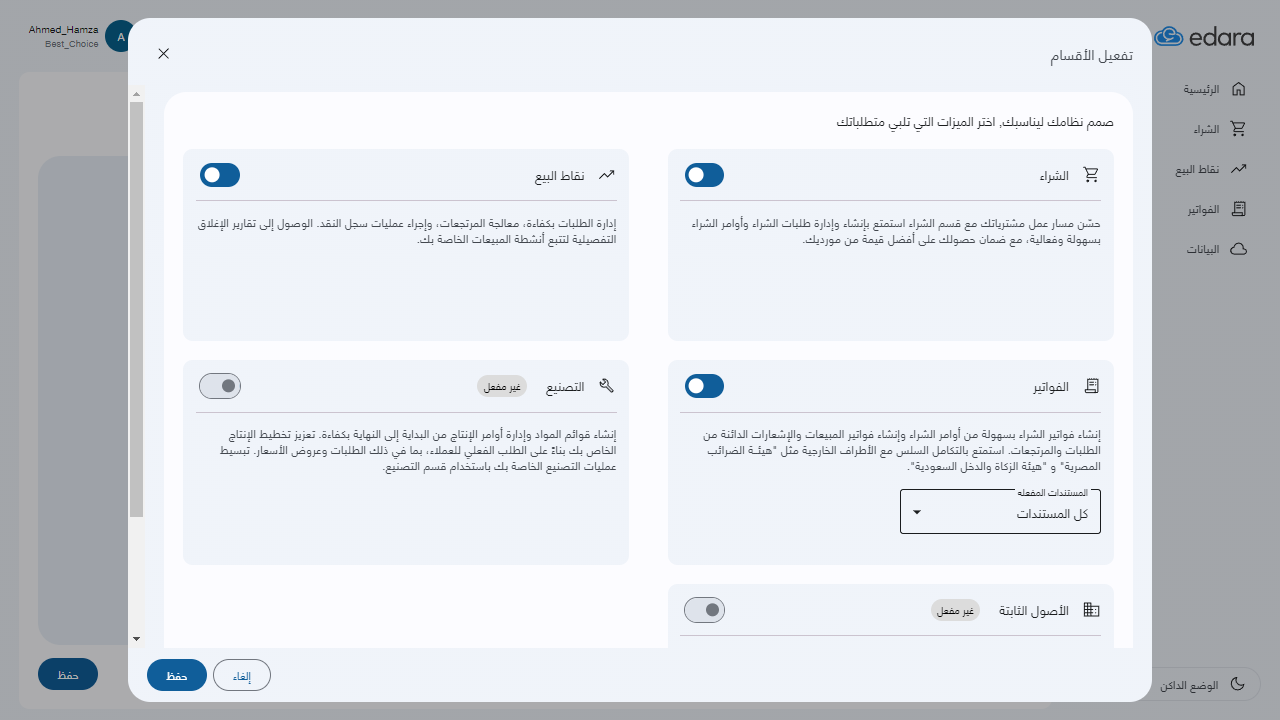Open البيانات in the sidebar menu
The width and height of the screenshot is (1280, 720).
[x=1217, y=249]
